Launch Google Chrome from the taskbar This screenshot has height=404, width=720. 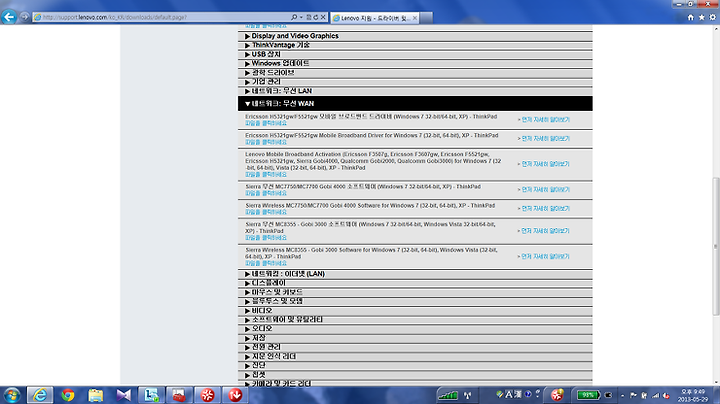pyautogui.click(x=68, y=395)
